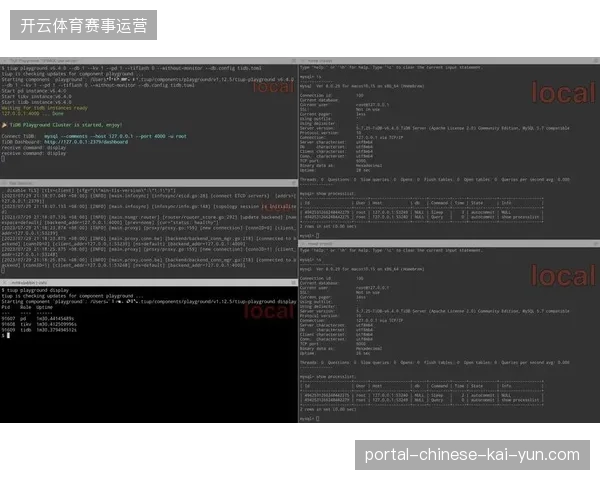This screenshot has width=600, height=480.
Task: Open the http://127.0.0.1:2379/dashboard link
Action: tap(86, 142)
